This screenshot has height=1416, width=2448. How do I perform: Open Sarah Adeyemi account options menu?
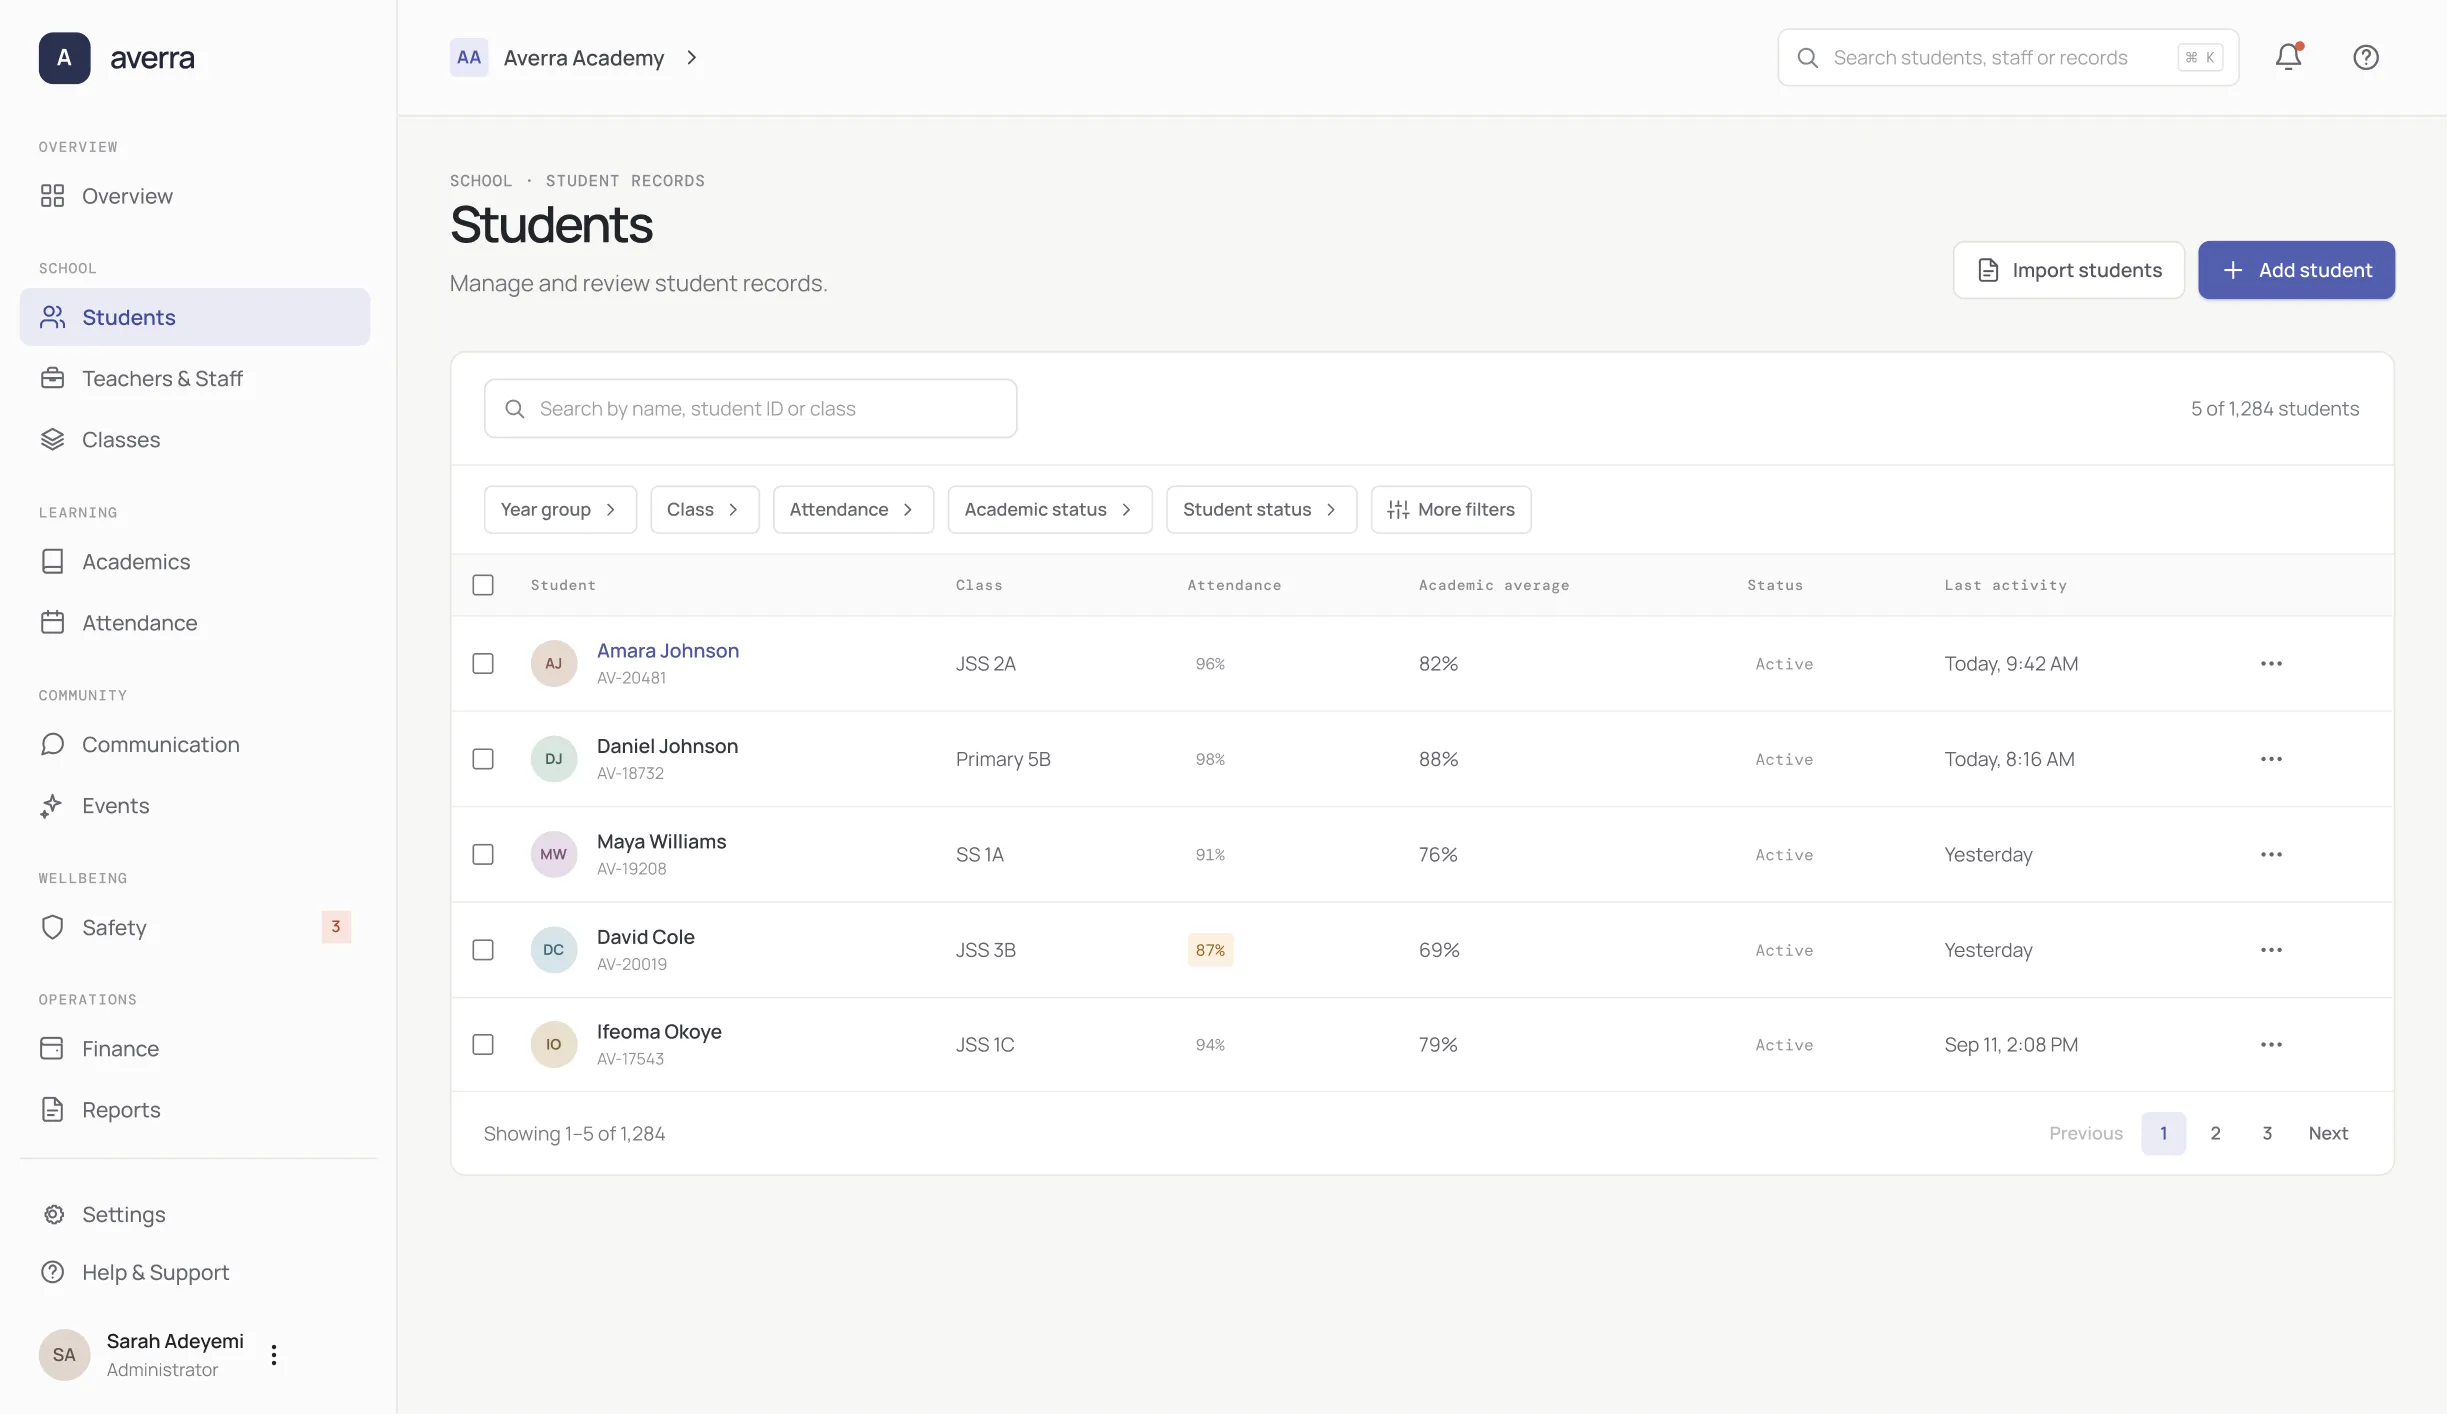pyautogui.click(x=273, y=1355)
